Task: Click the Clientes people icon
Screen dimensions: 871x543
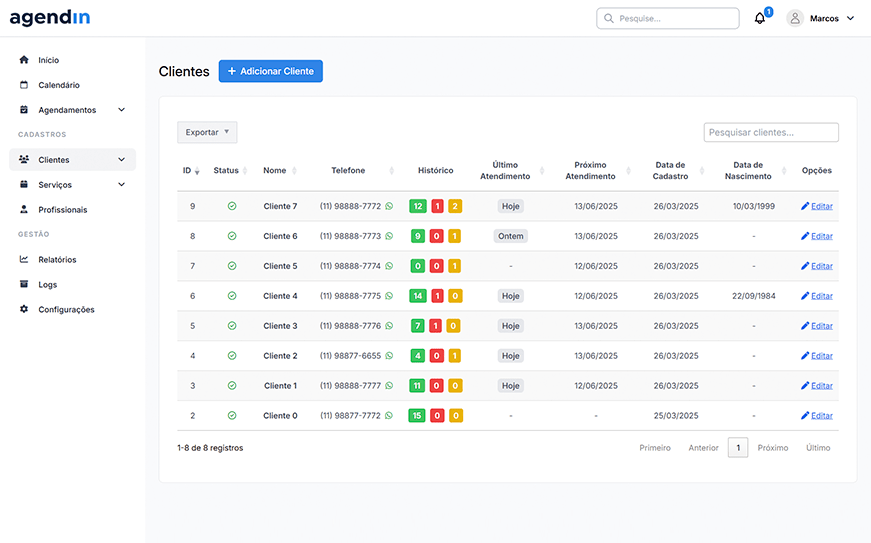Action: (24, 159)
